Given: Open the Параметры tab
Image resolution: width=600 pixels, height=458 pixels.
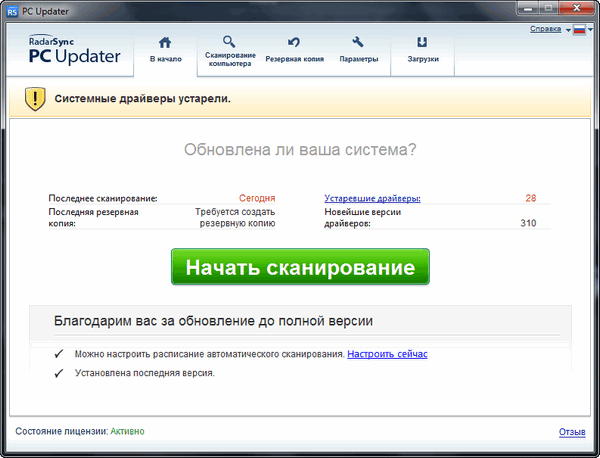Looking at the screenshot, I should [359, 51].
